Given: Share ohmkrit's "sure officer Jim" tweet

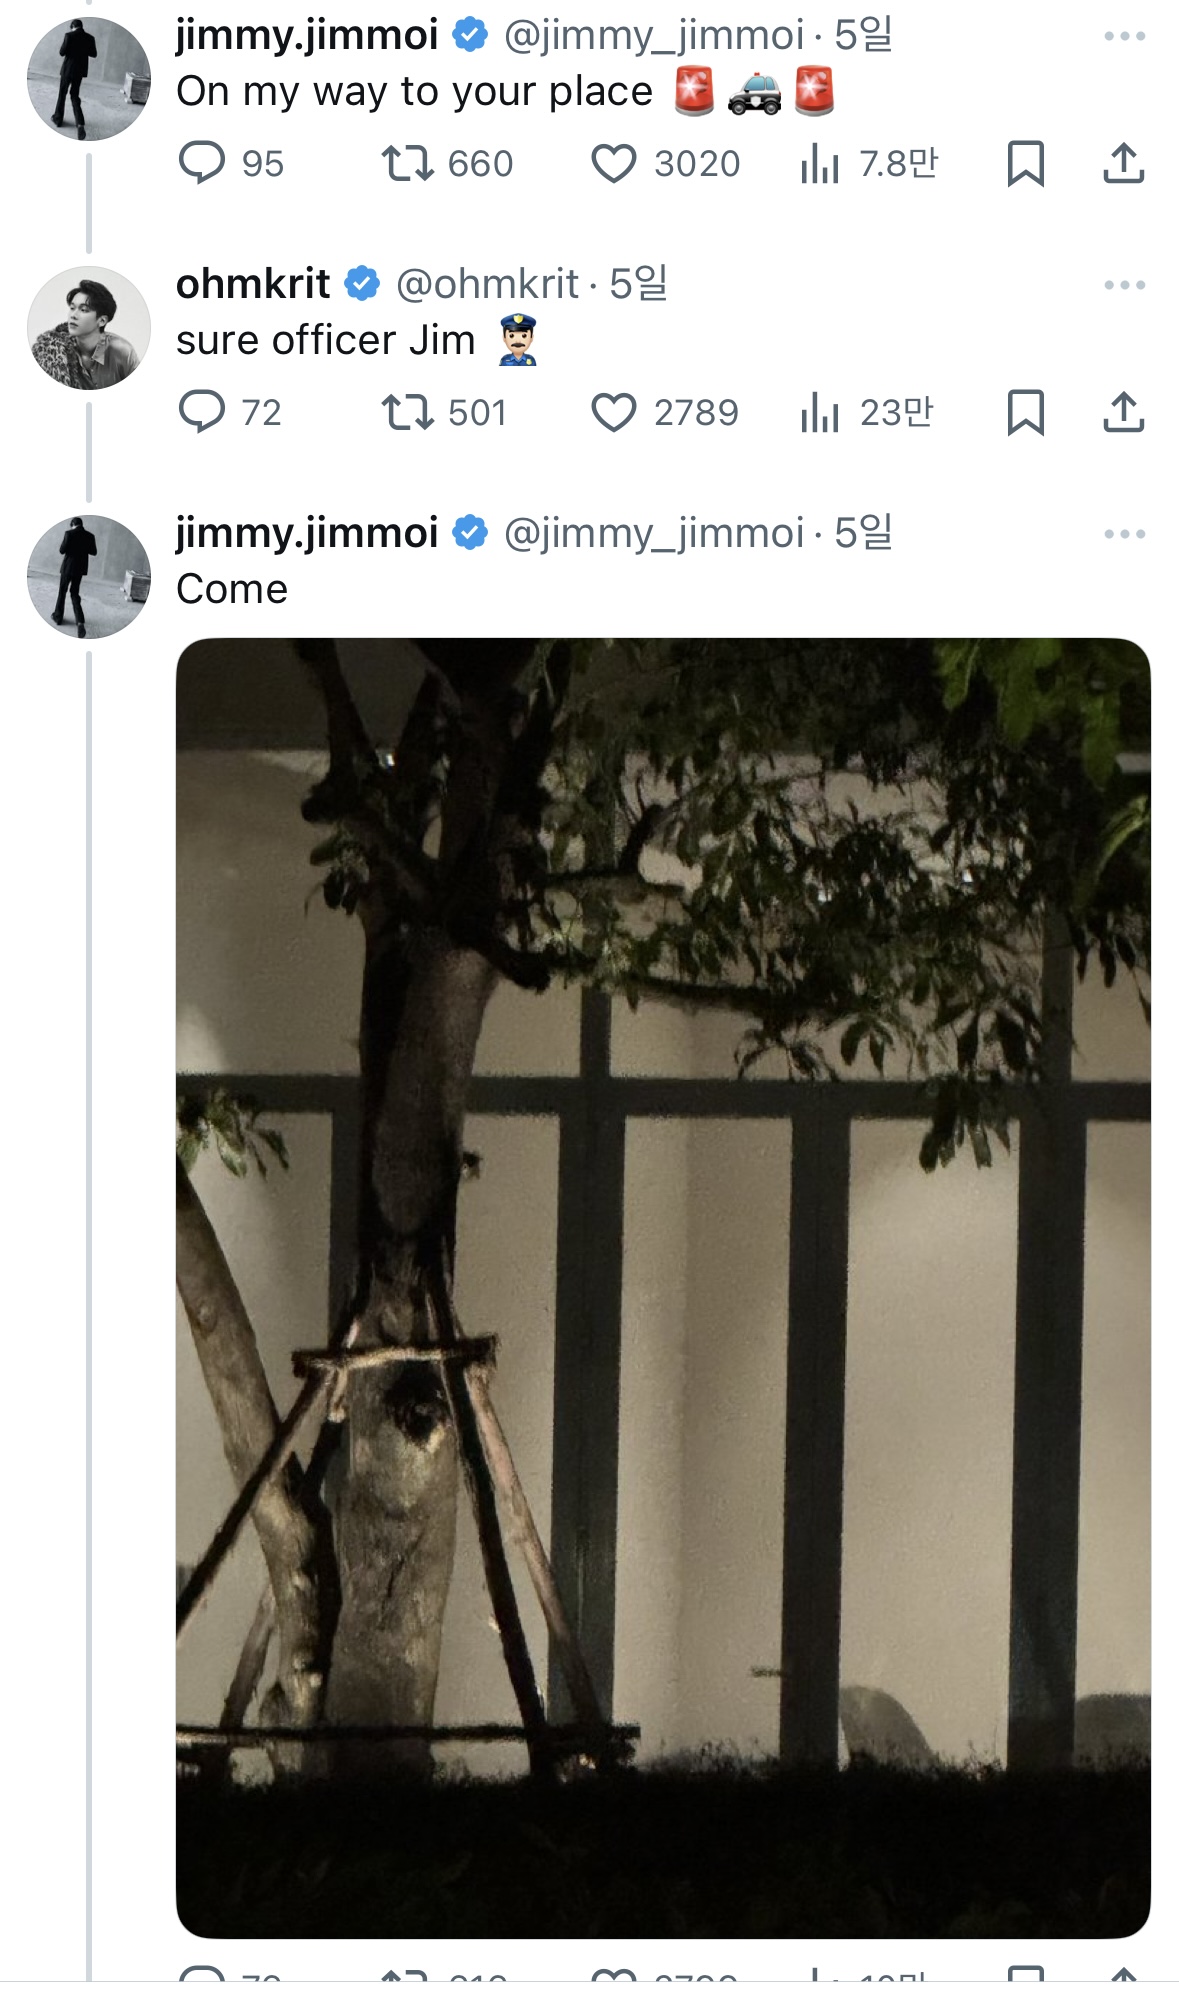Looking at the screenshot, I should click(1123, 412).
